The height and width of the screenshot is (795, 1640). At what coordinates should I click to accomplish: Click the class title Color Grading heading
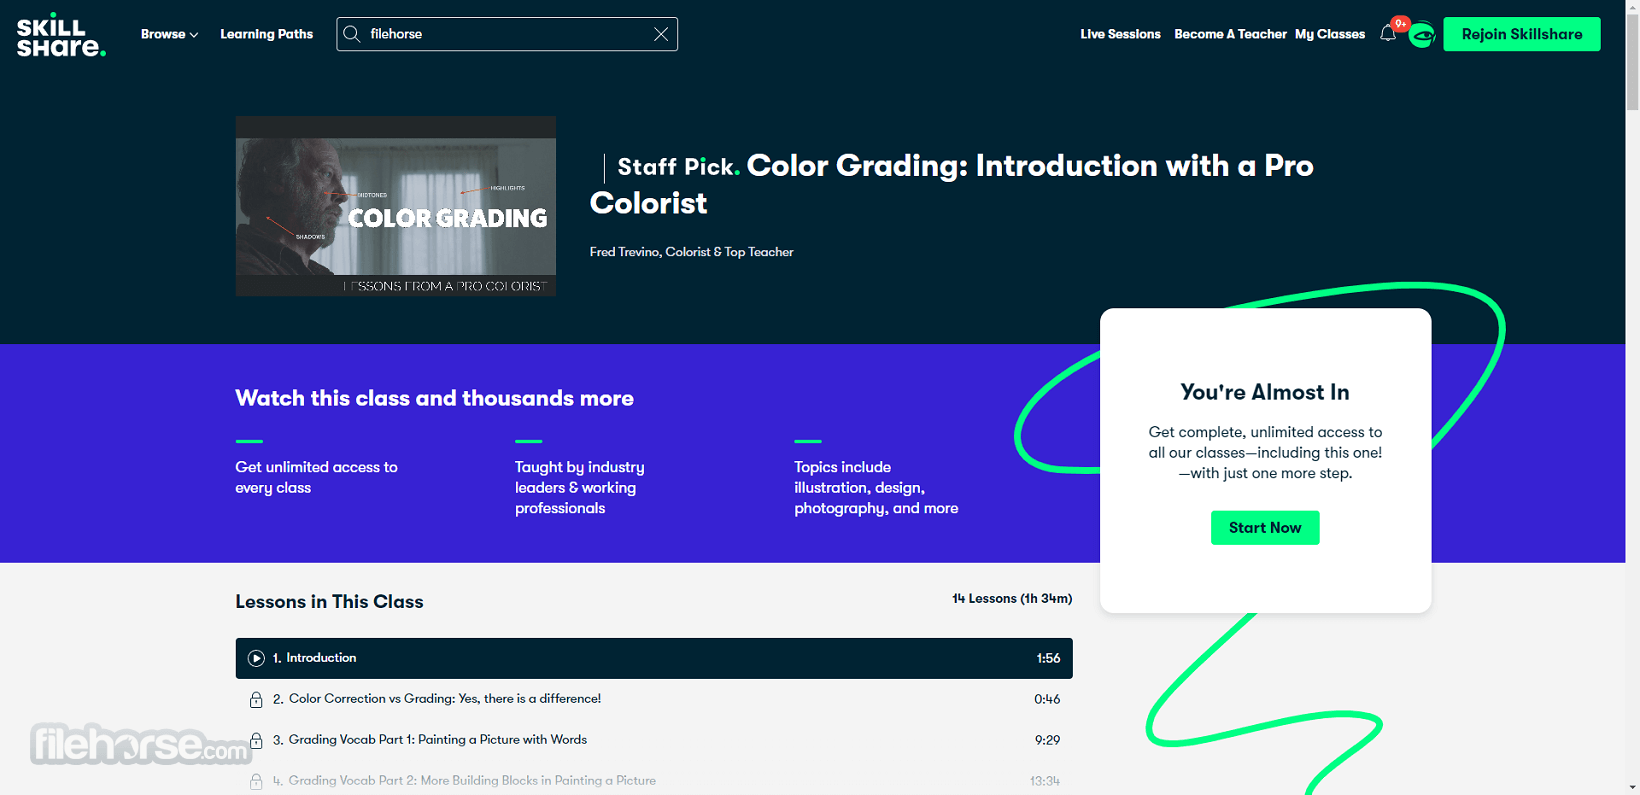(x=951, y=184)
